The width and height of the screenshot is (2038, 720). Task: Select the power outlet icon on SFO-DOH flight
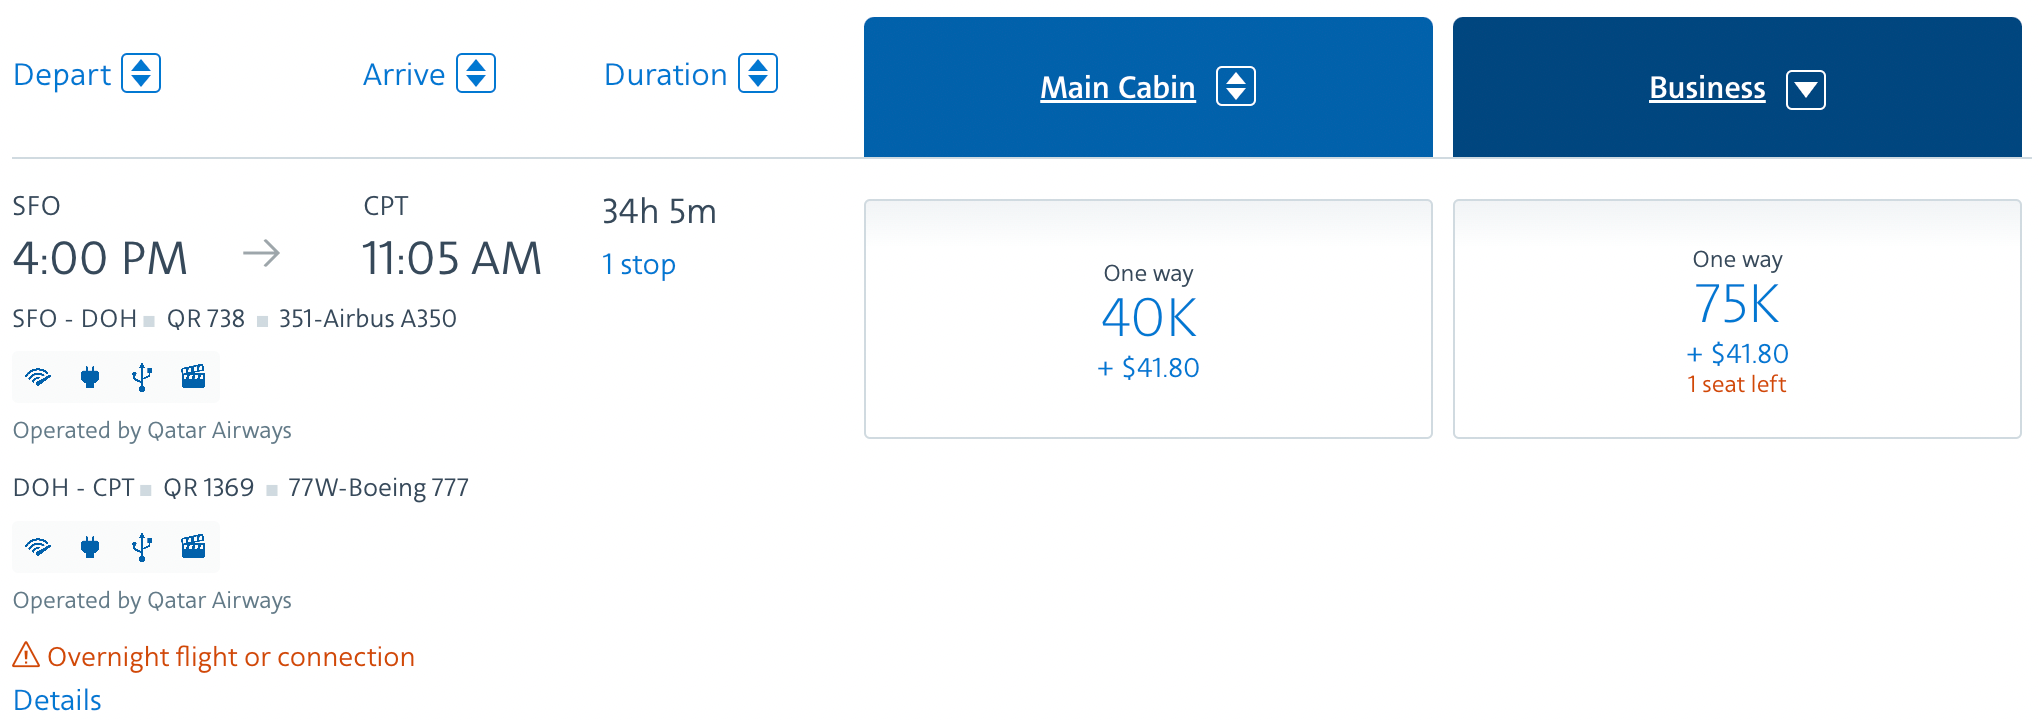pos(90,377)
